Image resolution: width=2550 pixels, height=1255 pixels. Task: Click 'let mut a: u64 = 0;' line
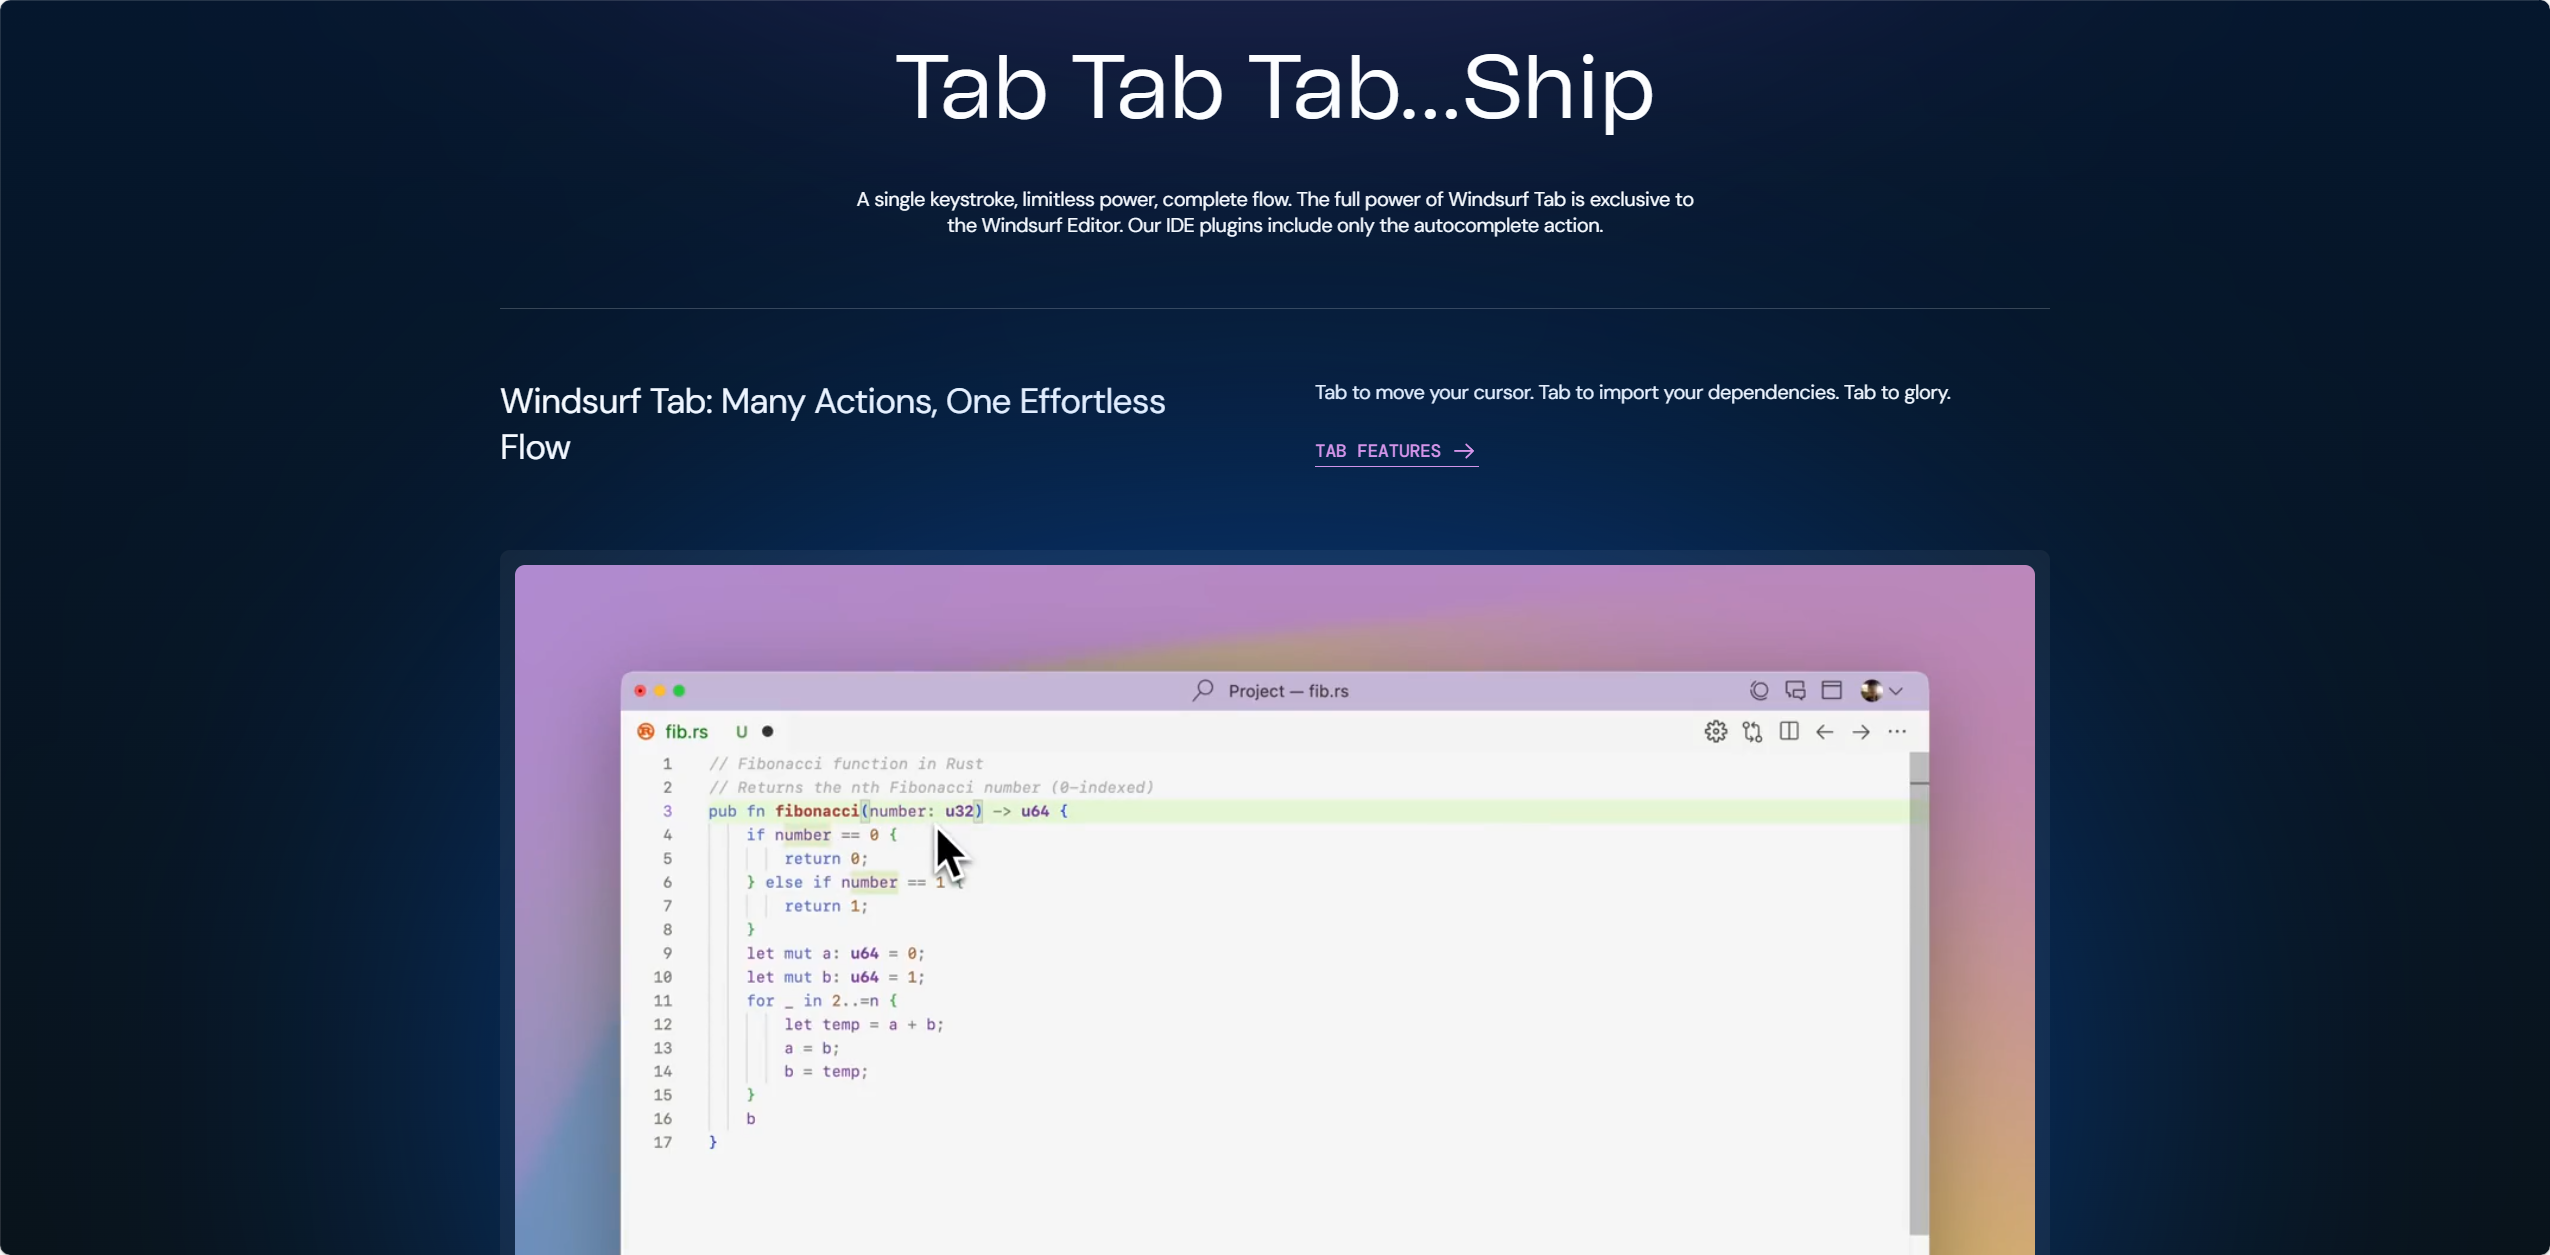tap(835, 953)
